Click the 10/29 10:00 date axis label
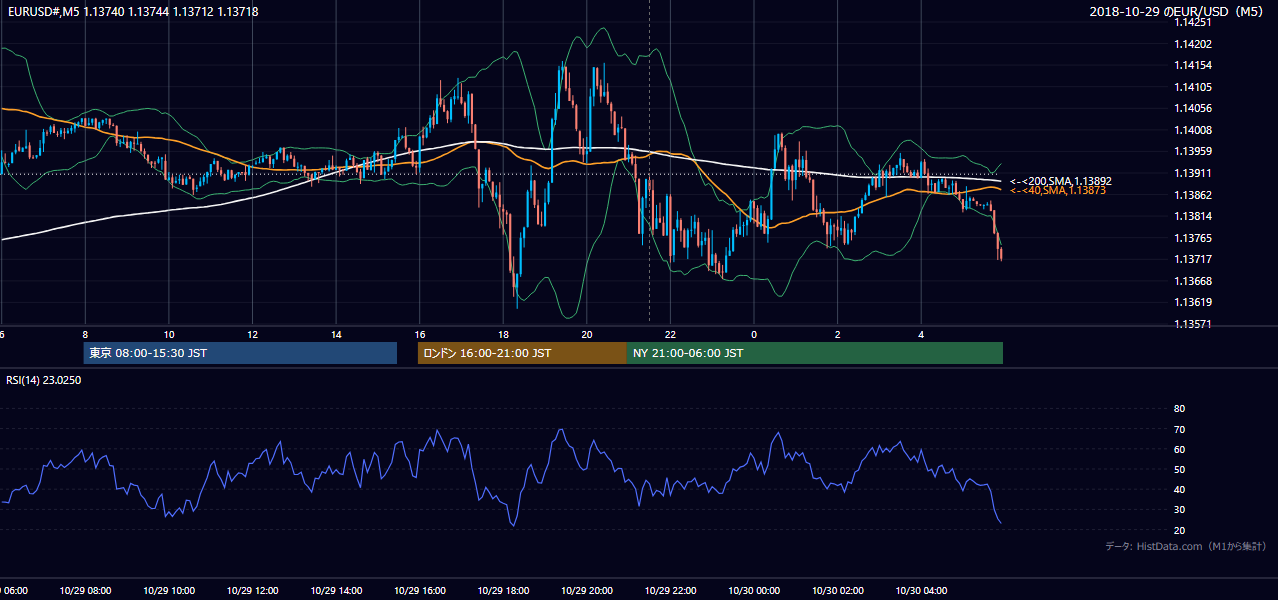Image resolution: width=1278 pixels, height=600 pixels. (169, 591)
